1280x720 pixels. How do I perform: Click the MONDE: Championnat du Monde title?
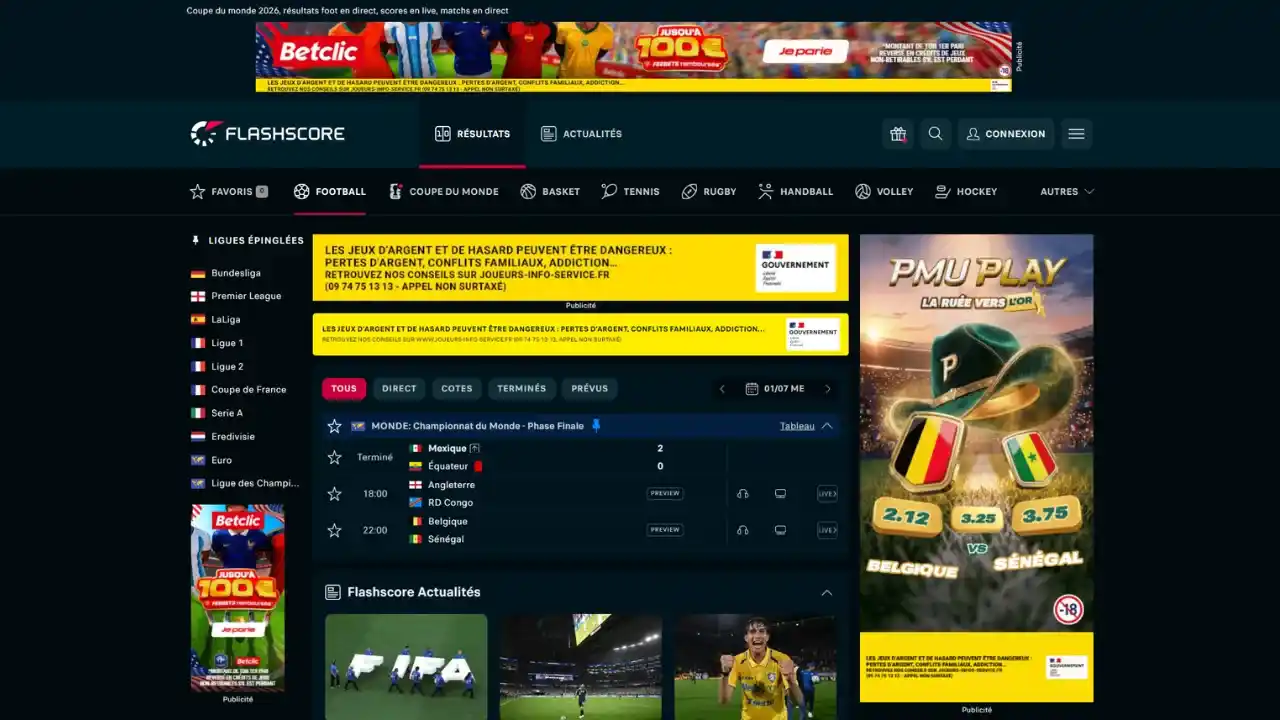pyautogui.click(x=477, y=426)
